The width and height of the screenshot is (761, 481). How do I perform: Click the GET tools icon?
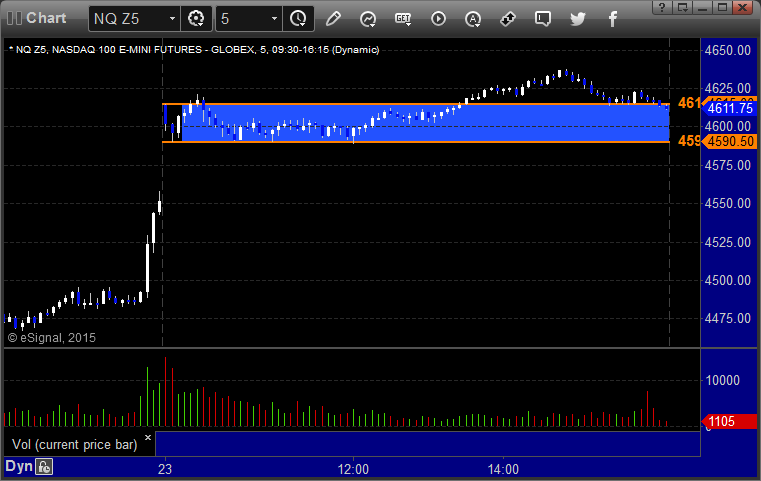click(403, 18)
